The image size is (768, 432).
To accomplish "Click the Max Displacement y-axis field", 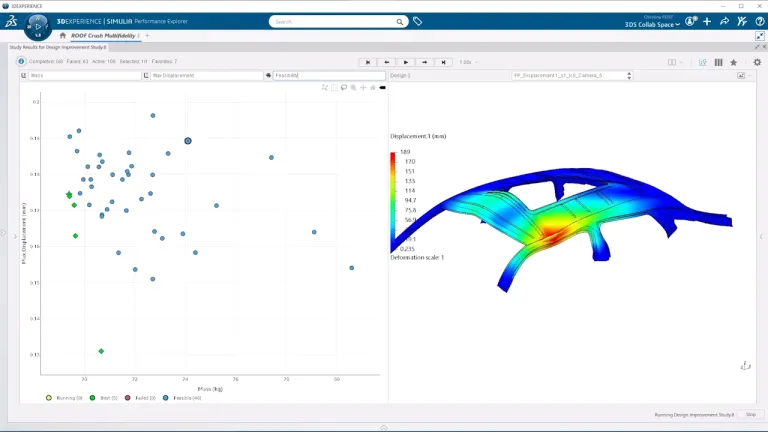I will [207, 75].
